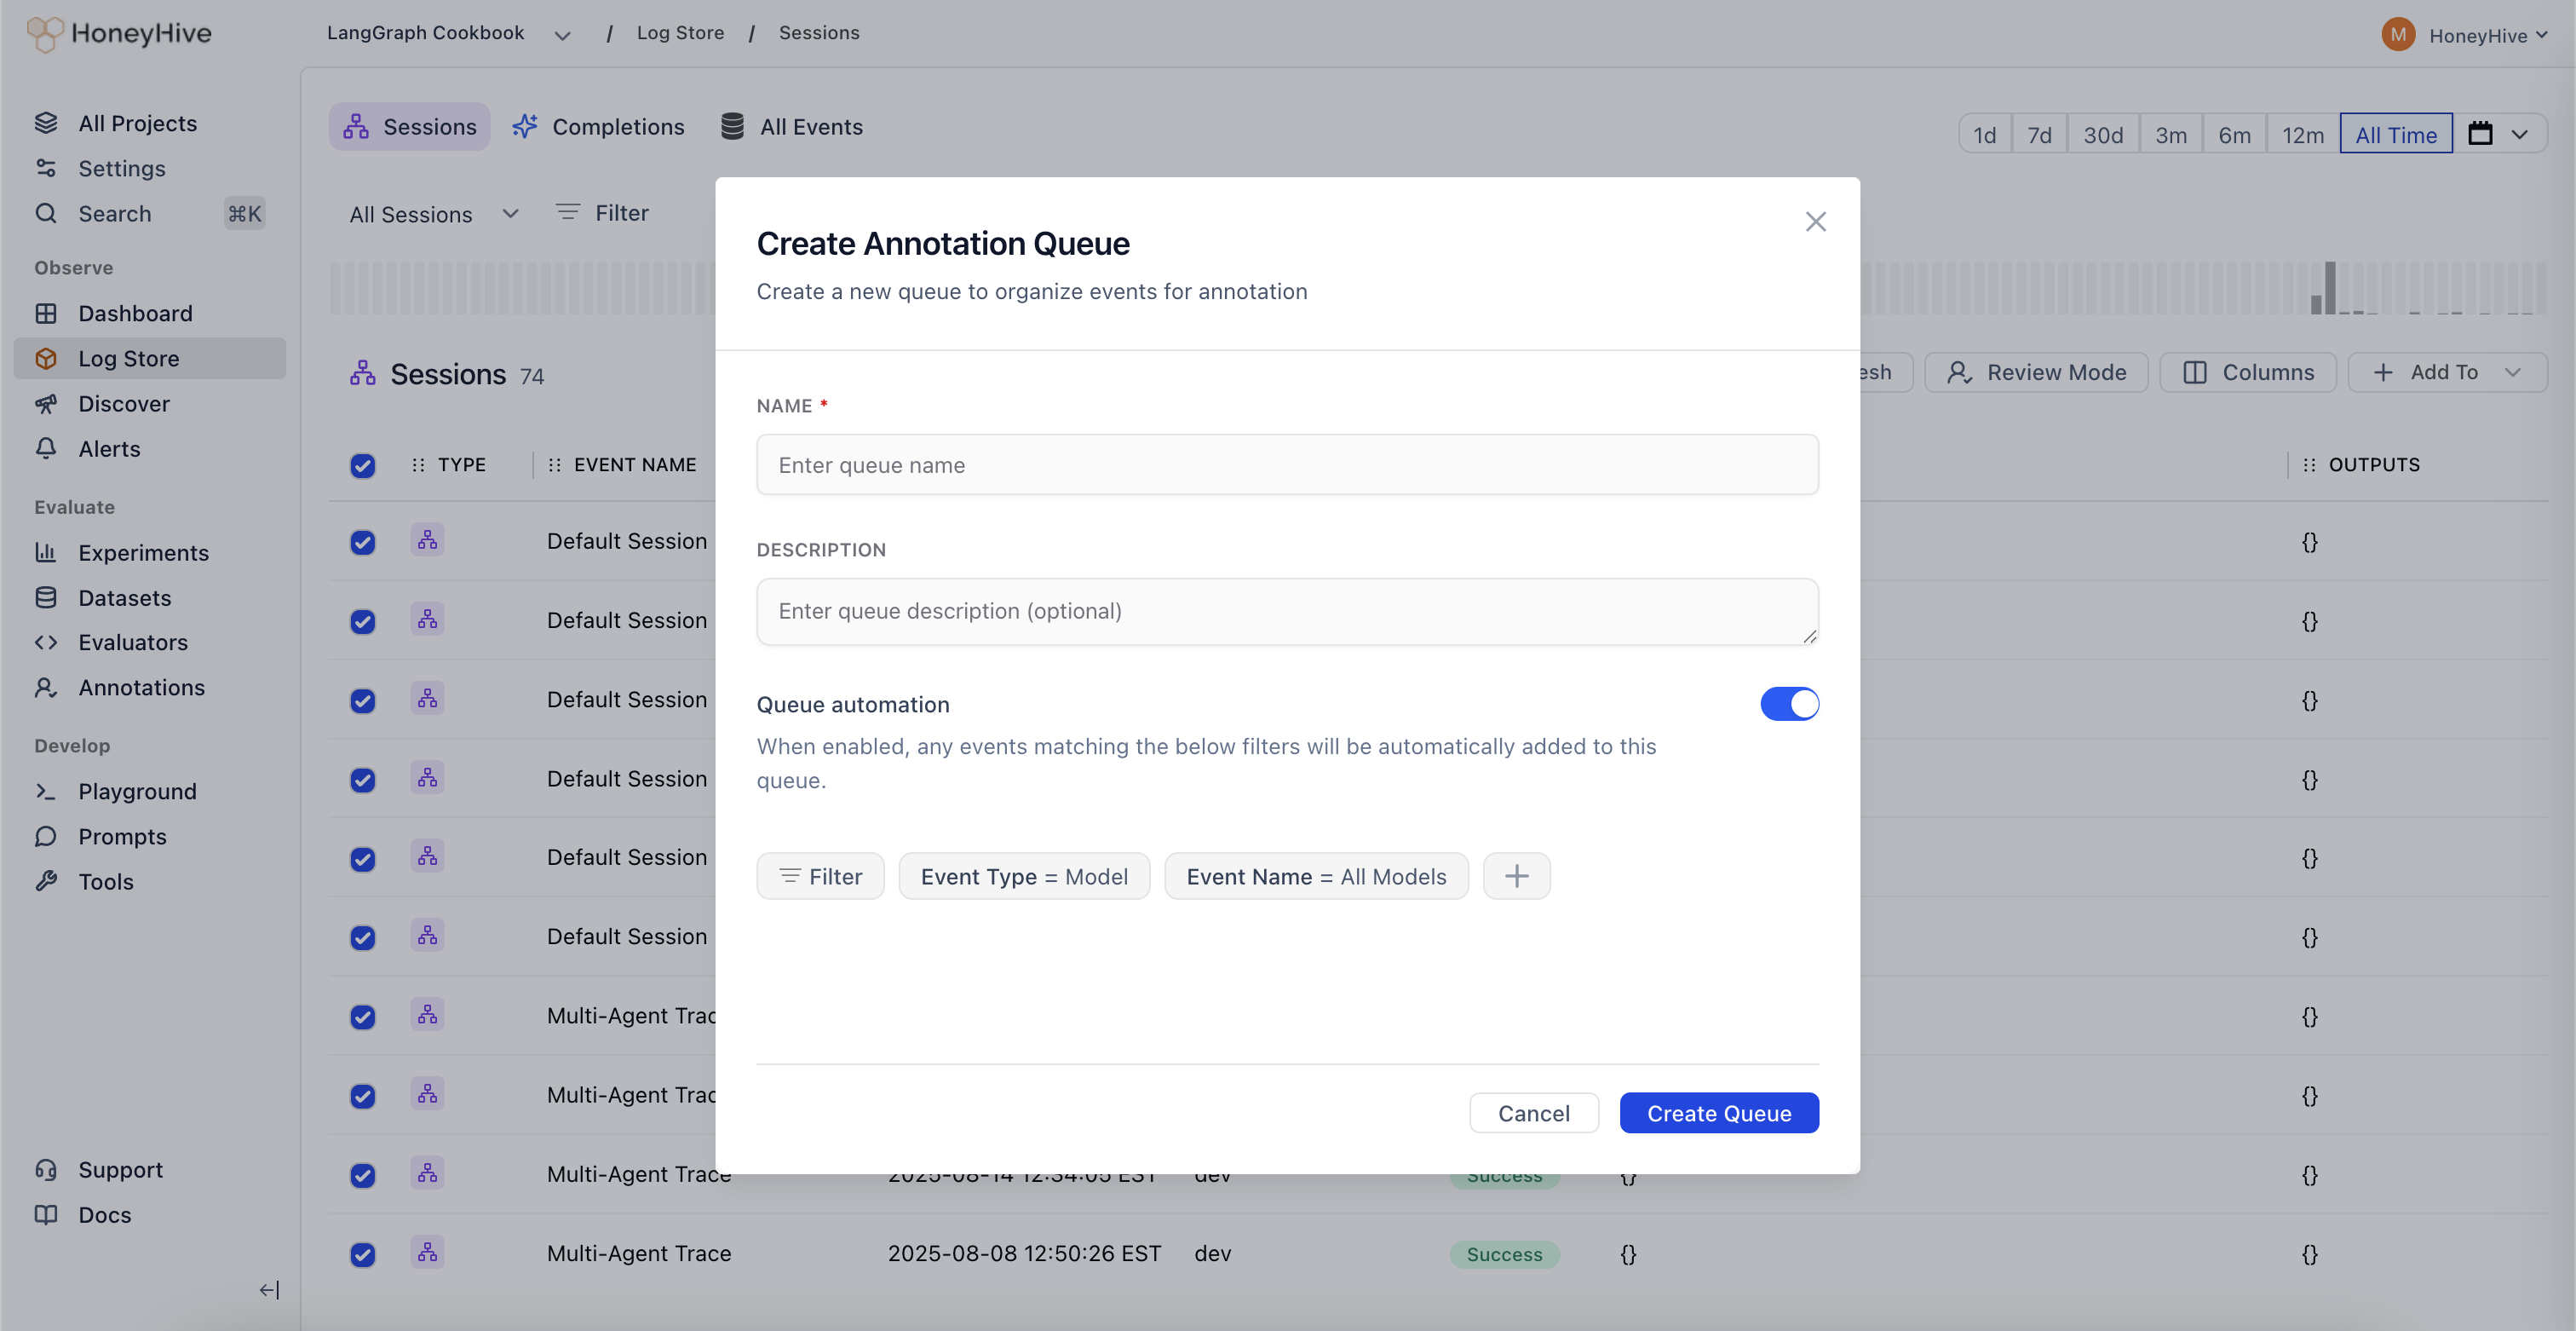Click the Alerts bell icon
Viewport: 2576px width, 1331px height.
46,449
